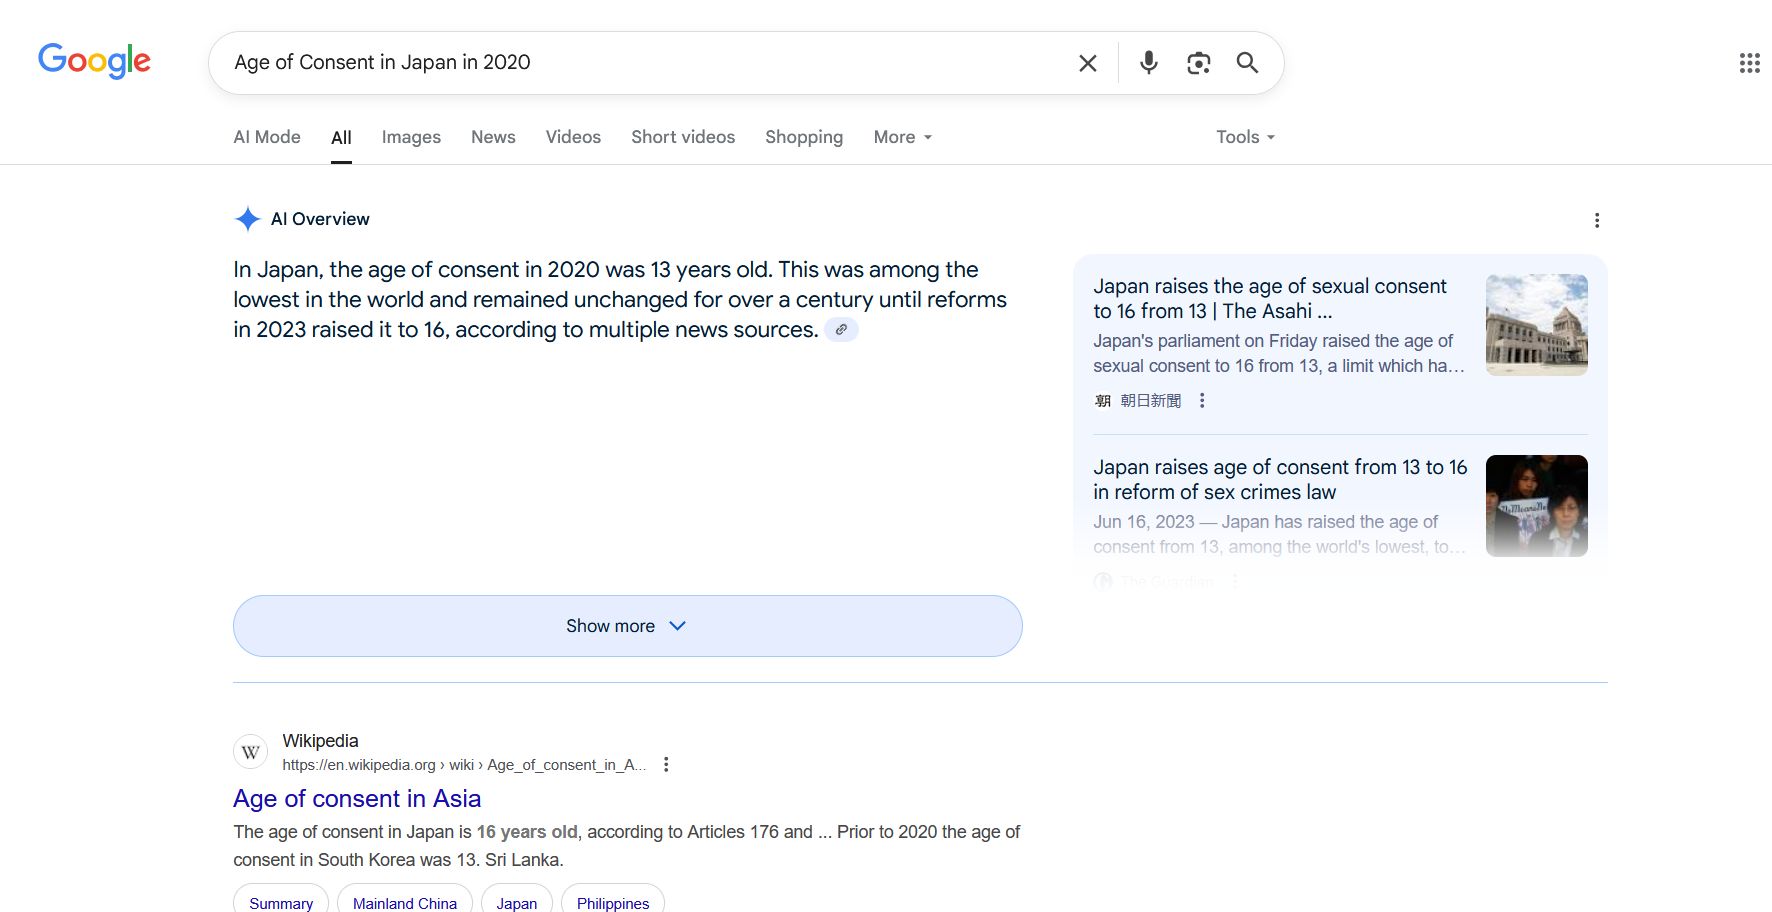Open the News tab

493,137
